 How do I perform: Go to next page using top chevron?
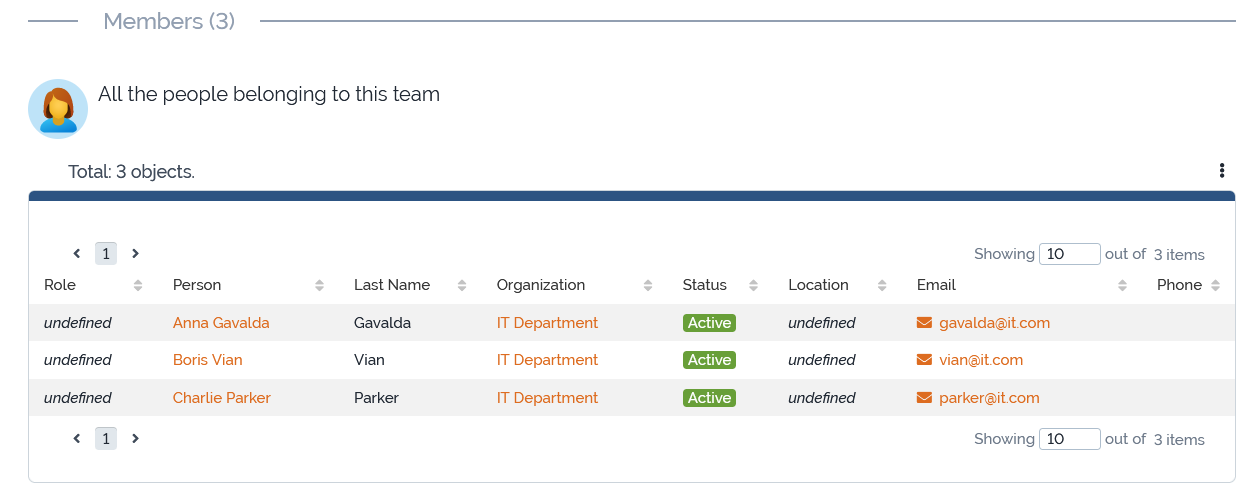click(x=135, y=254)
